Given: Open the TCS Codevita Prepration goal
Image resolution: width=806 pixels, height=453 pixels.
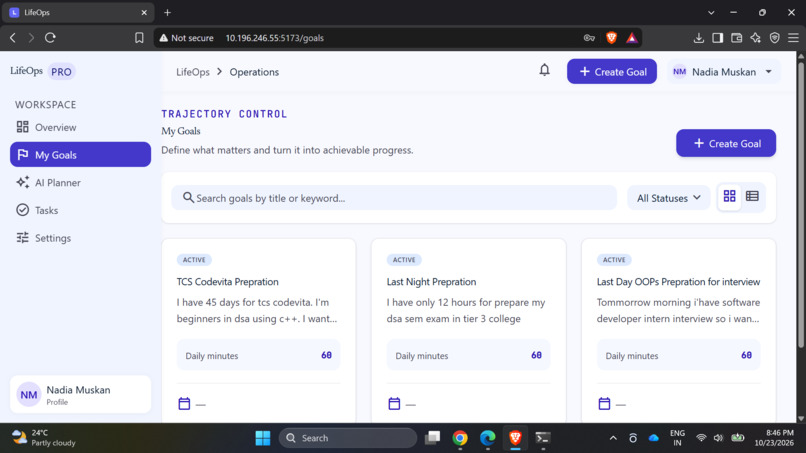Looking at the screenshot, I should tap(228, 282).
